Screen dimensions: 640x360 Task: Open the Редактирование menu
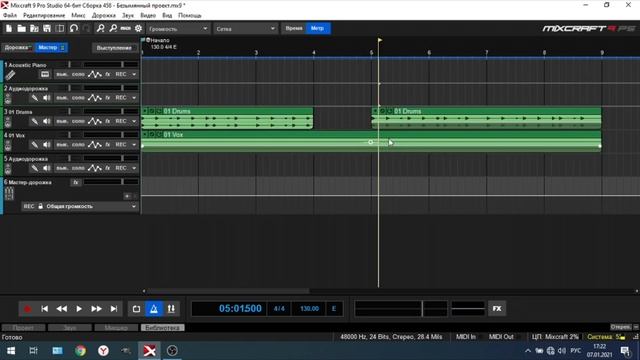point(44,16)
